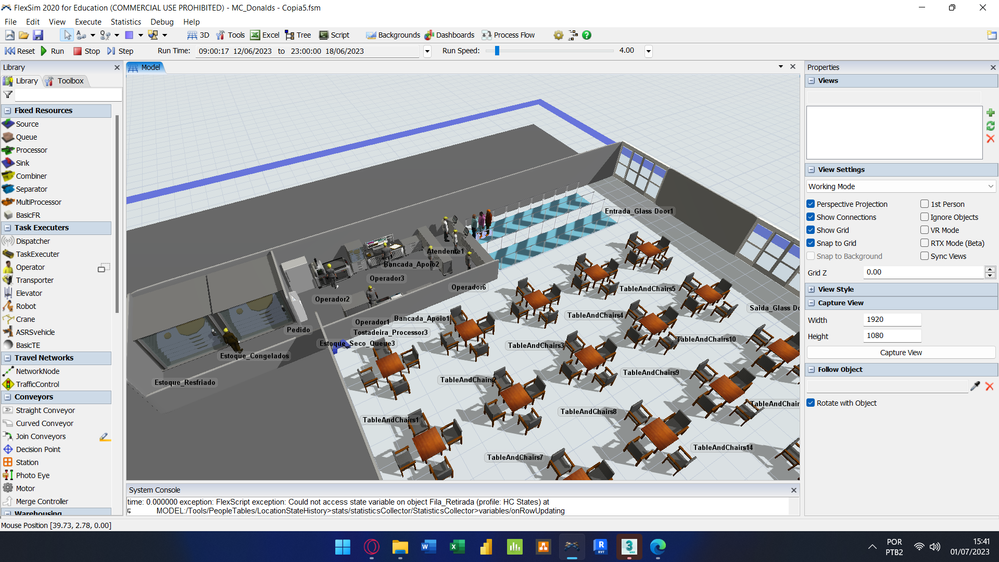Screen dimensions: 999x562
Task: Toggle Snap to Grid checkbox
Action: pyautogui.click(x=810, y=243)
